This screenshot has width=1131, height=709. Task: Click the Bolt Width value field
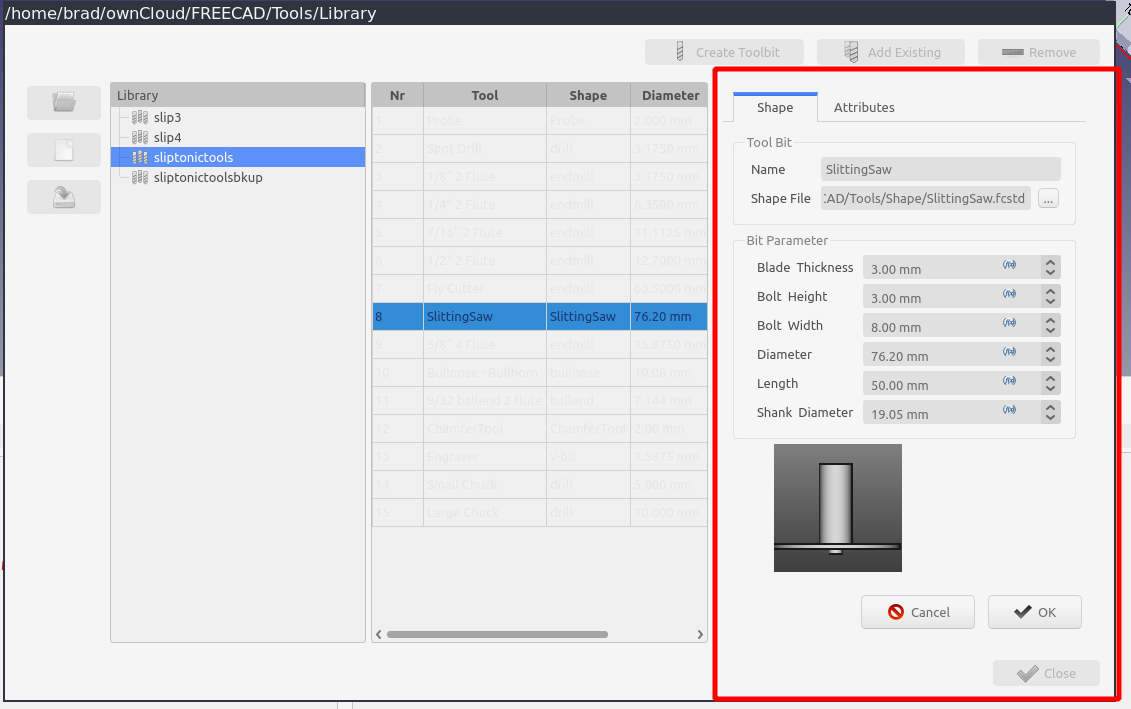tap(951, 325)
